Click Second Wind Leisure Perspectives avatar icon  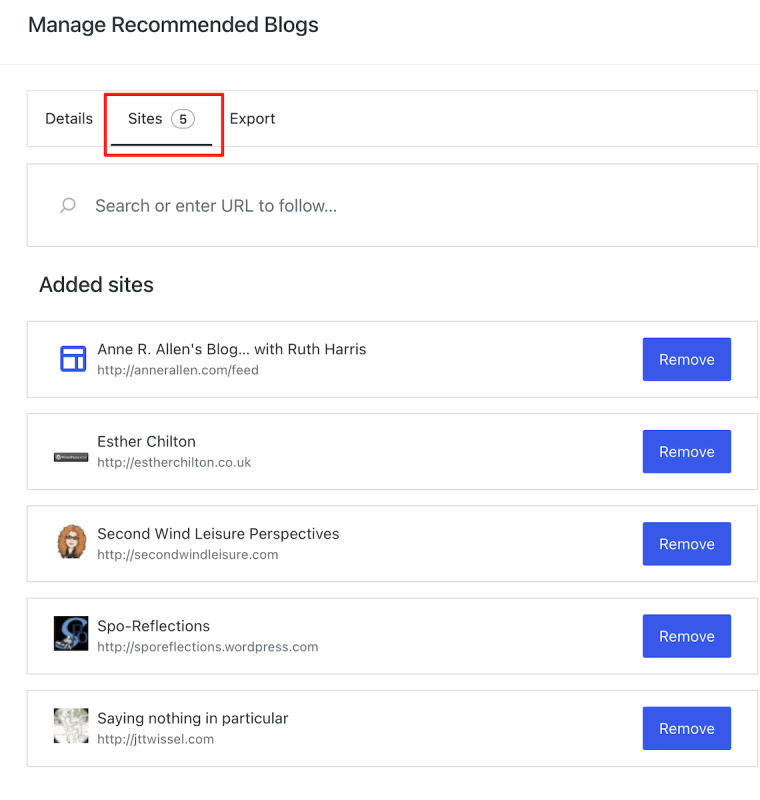tap(71, 543)
